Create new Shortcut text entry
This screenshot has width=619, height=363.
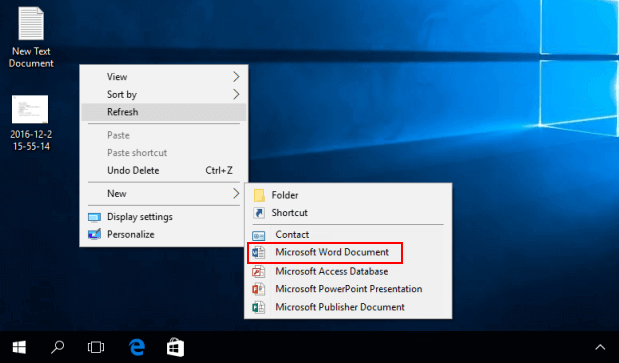pyautogui.click(x=289, y=213)
